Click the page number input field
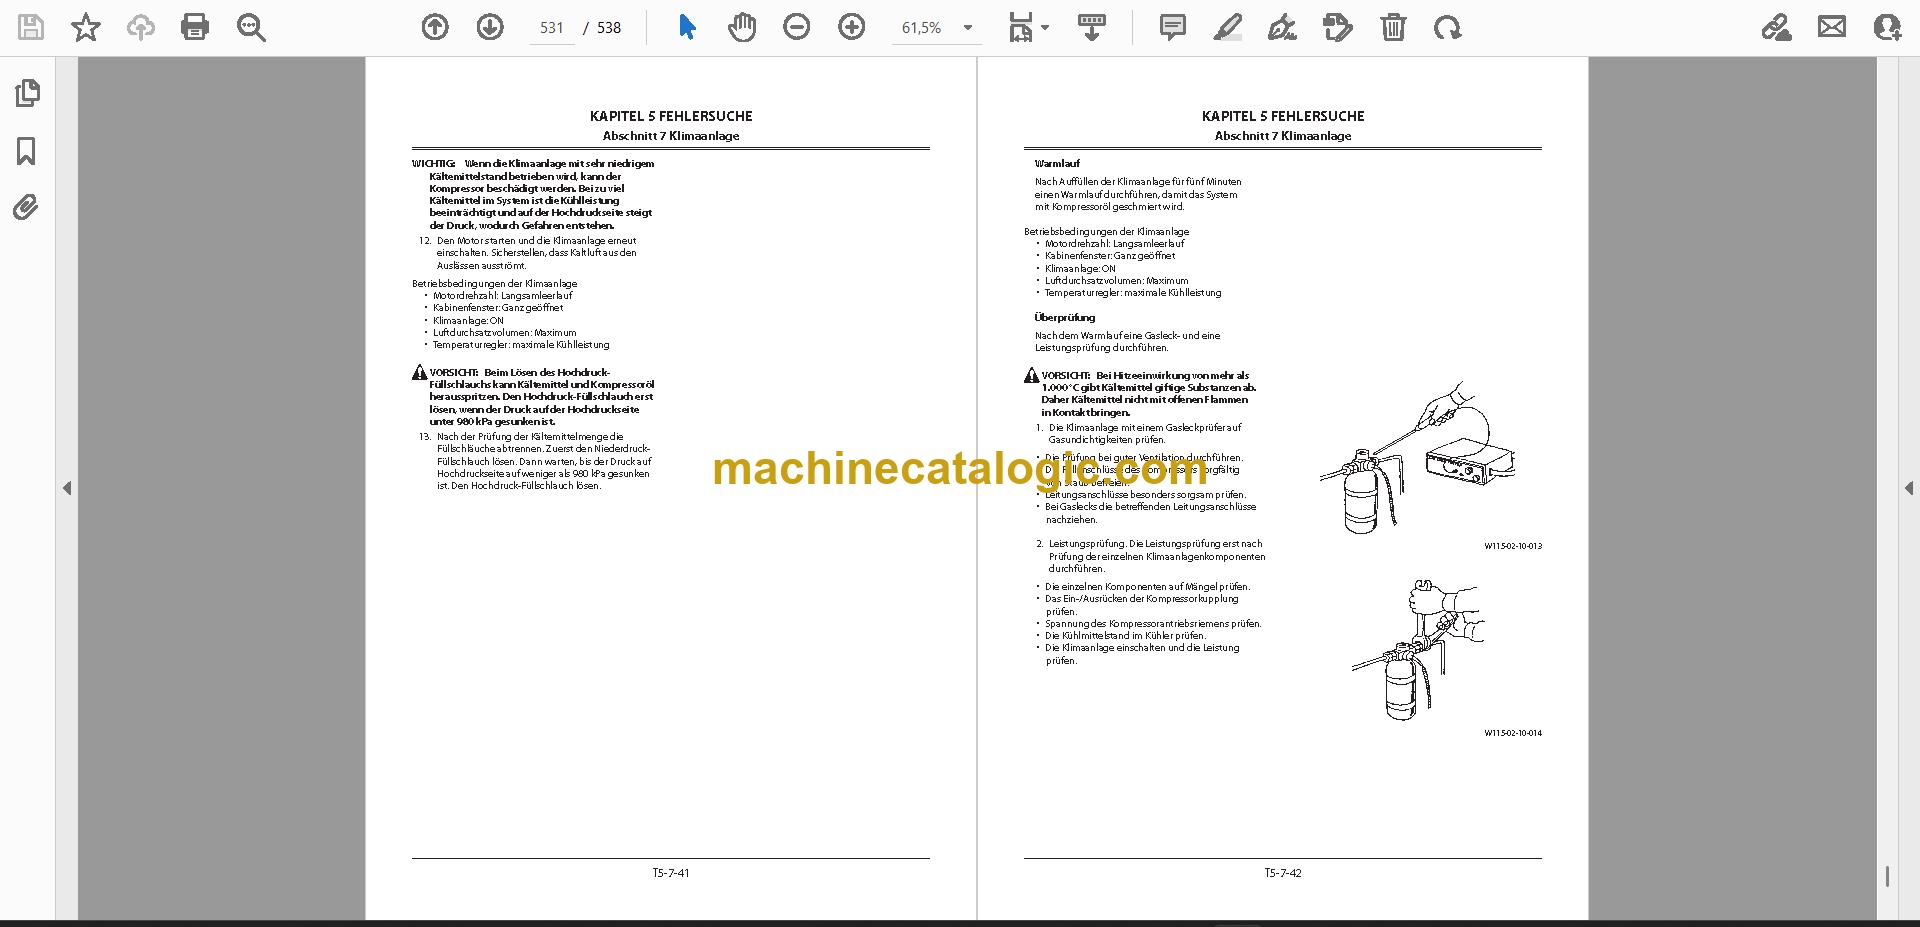 [552, 28]
